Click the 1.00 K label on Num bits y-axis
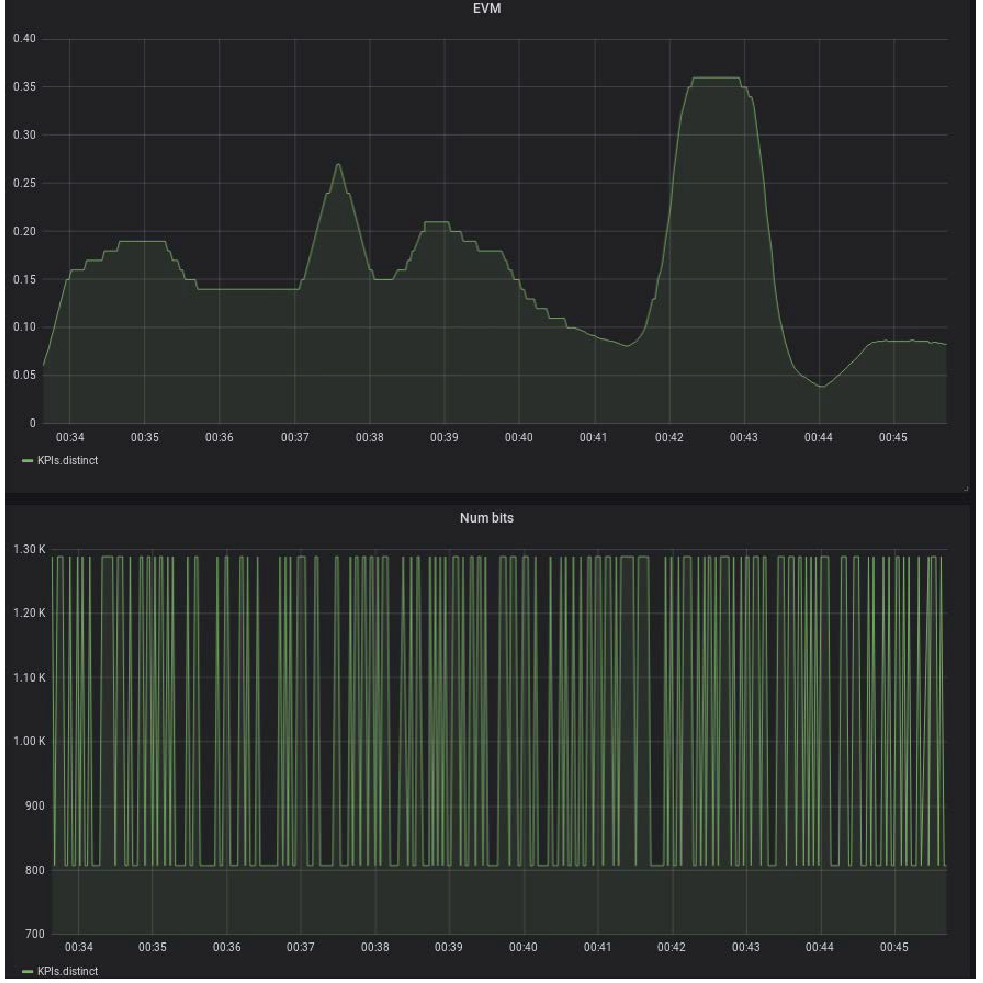Viewport: 983px width, 983px height. tap(30, 741)
